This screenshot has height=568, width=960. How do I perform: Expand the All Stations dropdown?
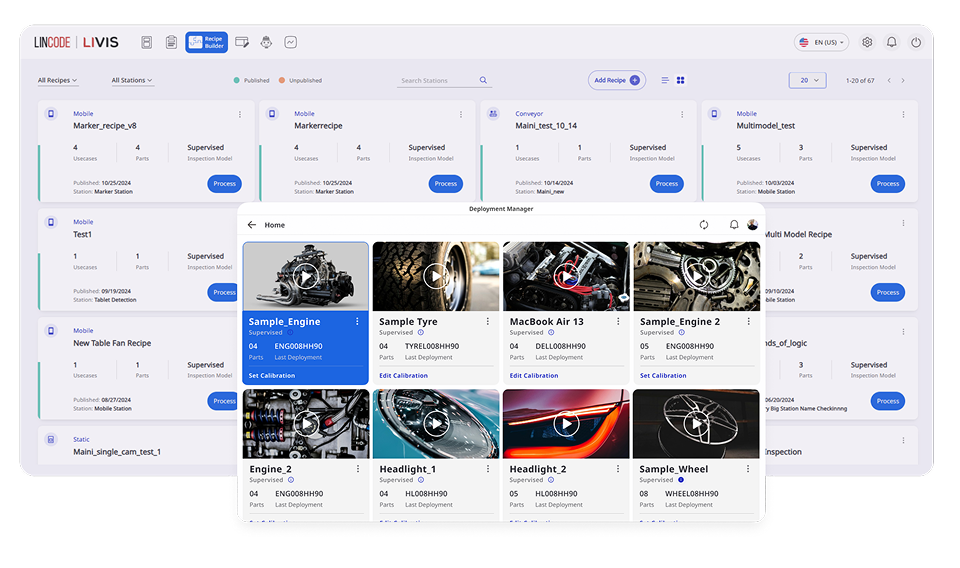(132, 80)
